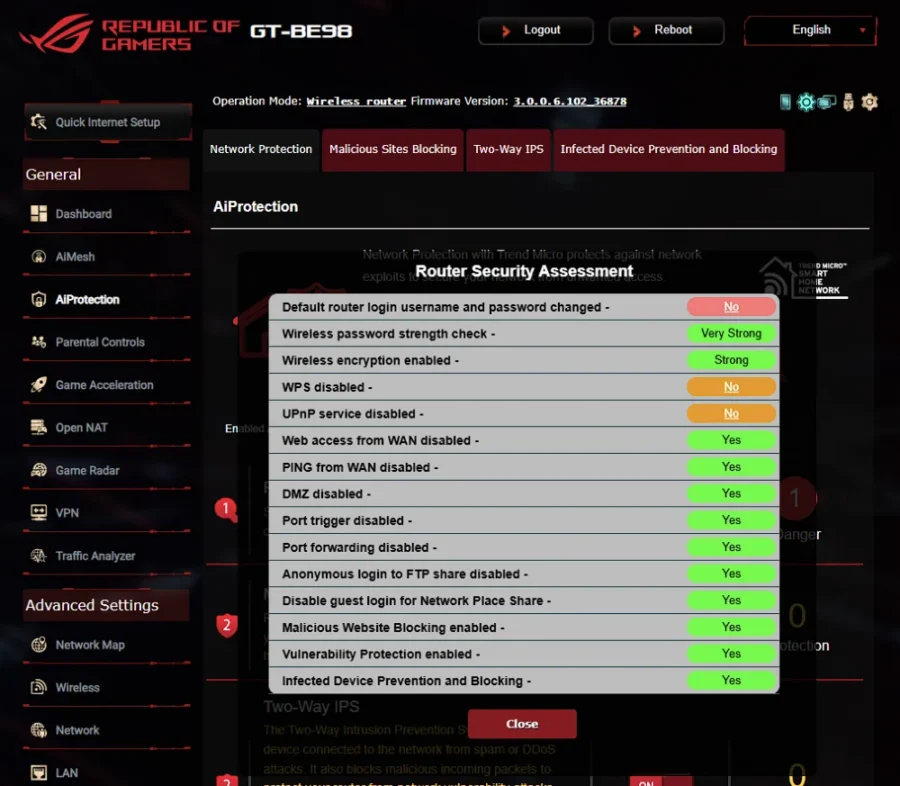Open Game Acceleration rocket icon
Image resolution: width=900 pixels, height=786 pixels.
38,385
